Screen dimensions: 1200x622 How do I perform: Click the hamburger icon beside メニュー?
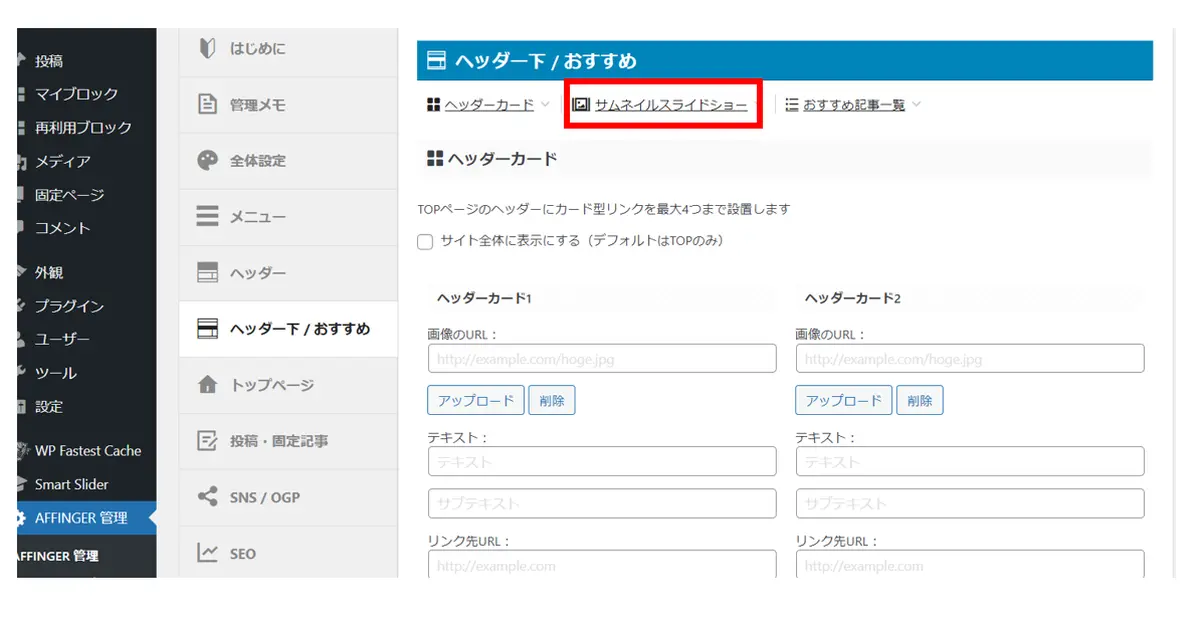[x=207, y=217]
